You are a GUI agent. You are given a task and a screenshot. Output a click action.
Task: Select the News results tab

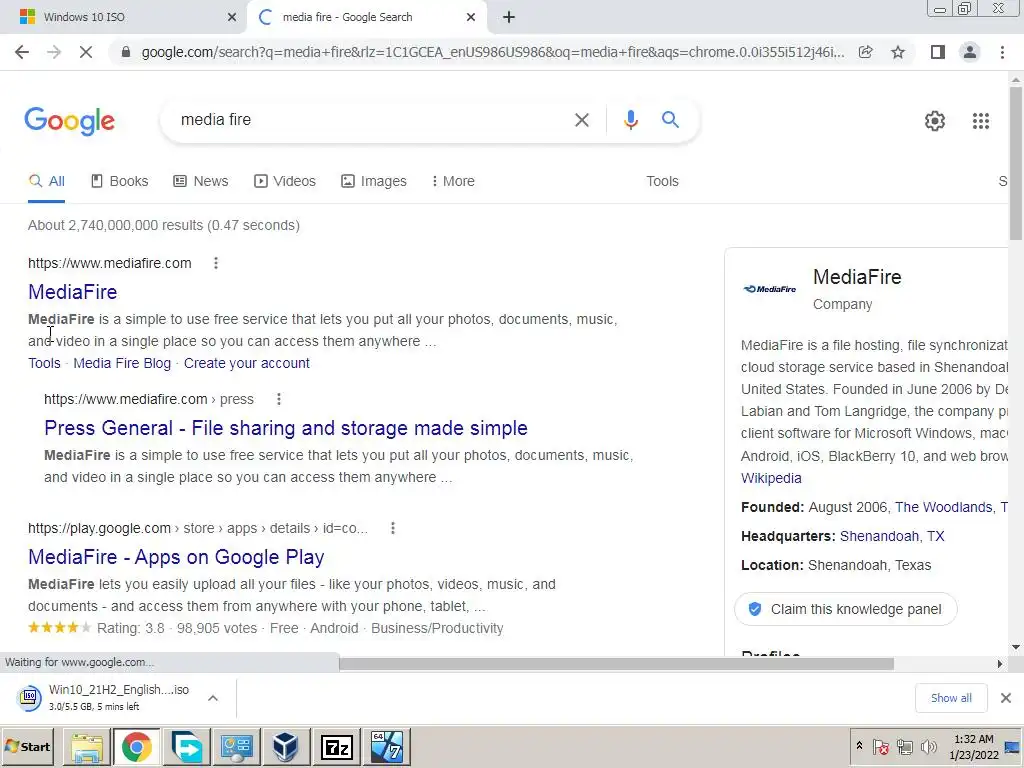point(200,182)
